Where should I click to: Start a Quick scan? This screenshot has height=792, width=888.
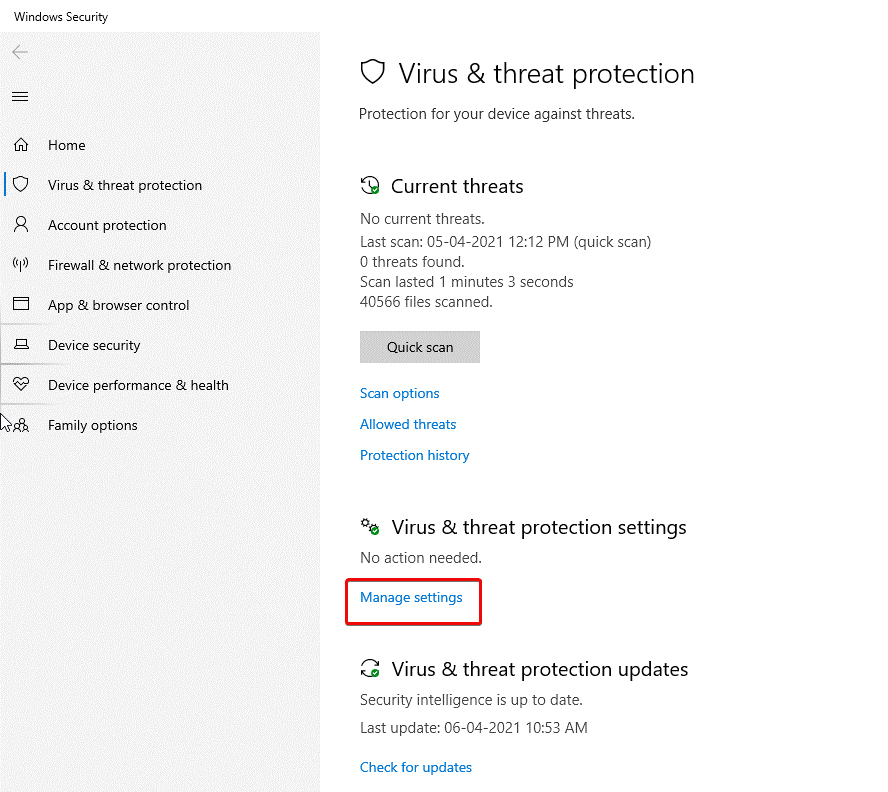coord(419,346)
